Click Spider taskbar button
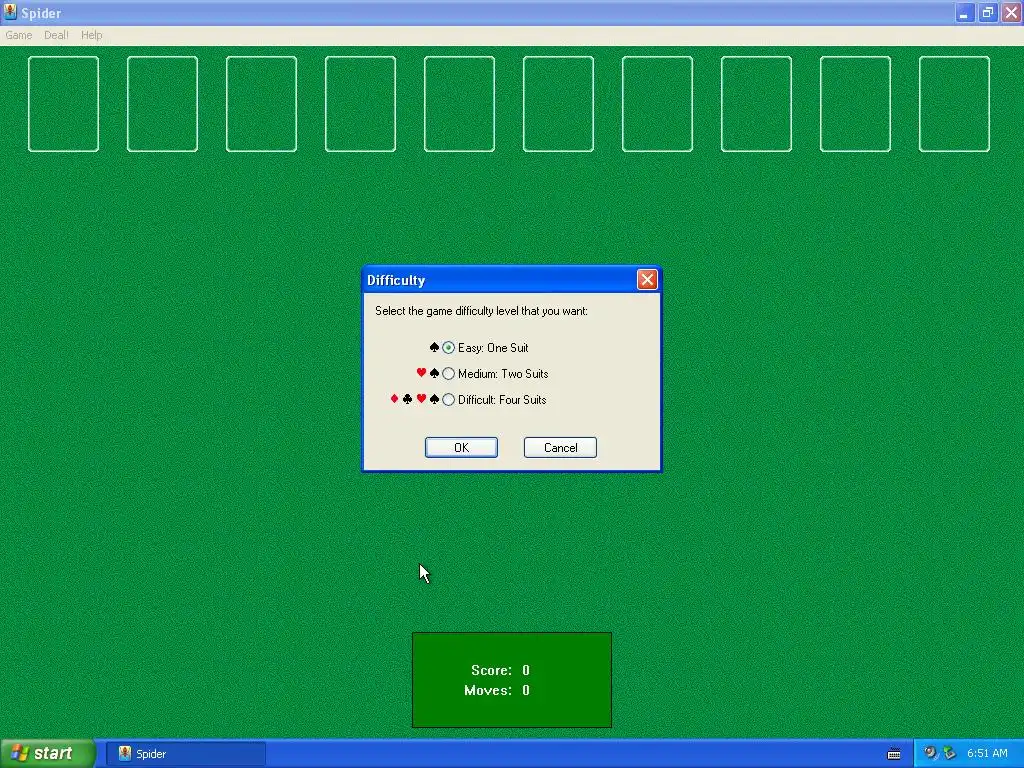Screen dimensions: 1024x768 (185, 754)
